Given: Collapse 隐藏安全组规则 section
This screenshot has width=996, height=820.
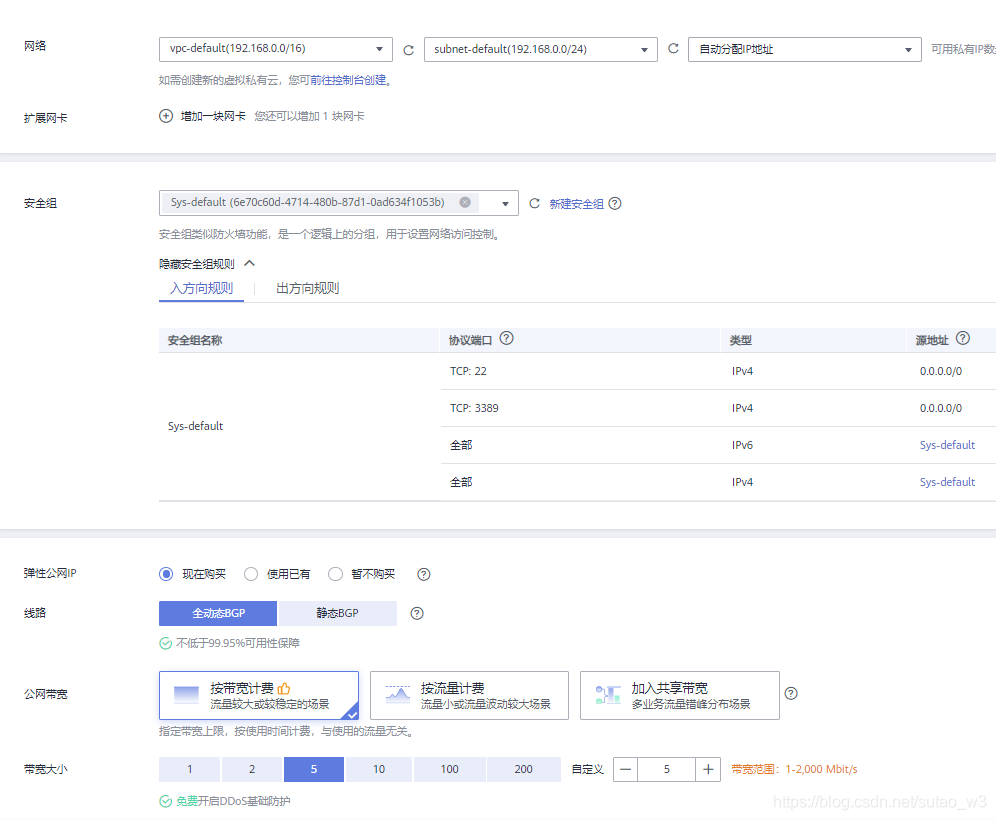Looking at the screenshot, I should pos(206,264).
